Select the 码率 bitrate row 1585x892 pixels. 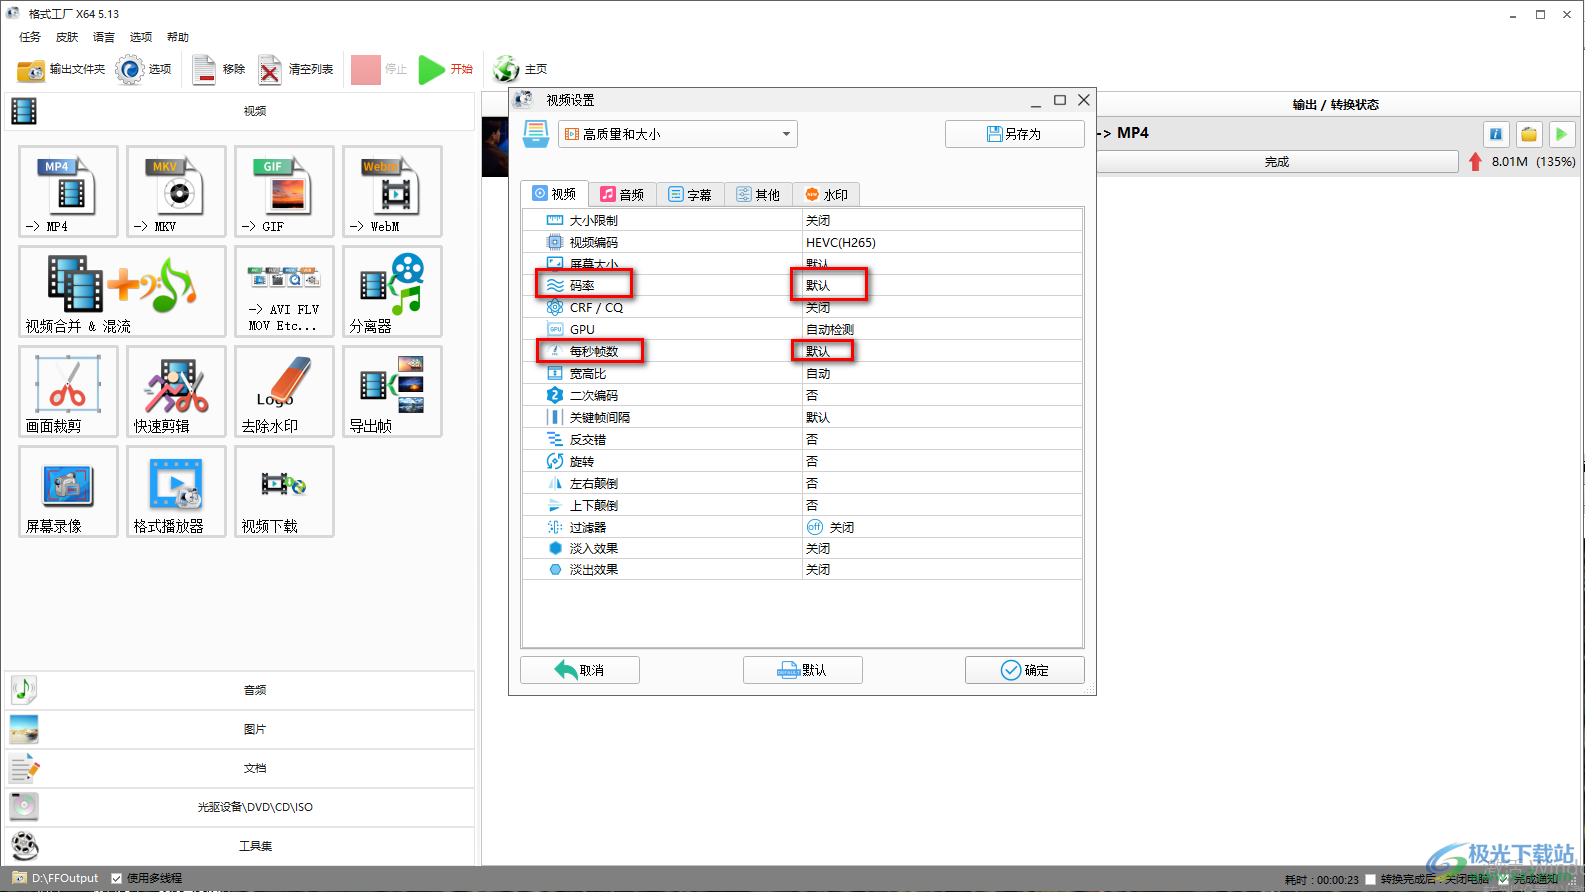click(x=802, y=286)
